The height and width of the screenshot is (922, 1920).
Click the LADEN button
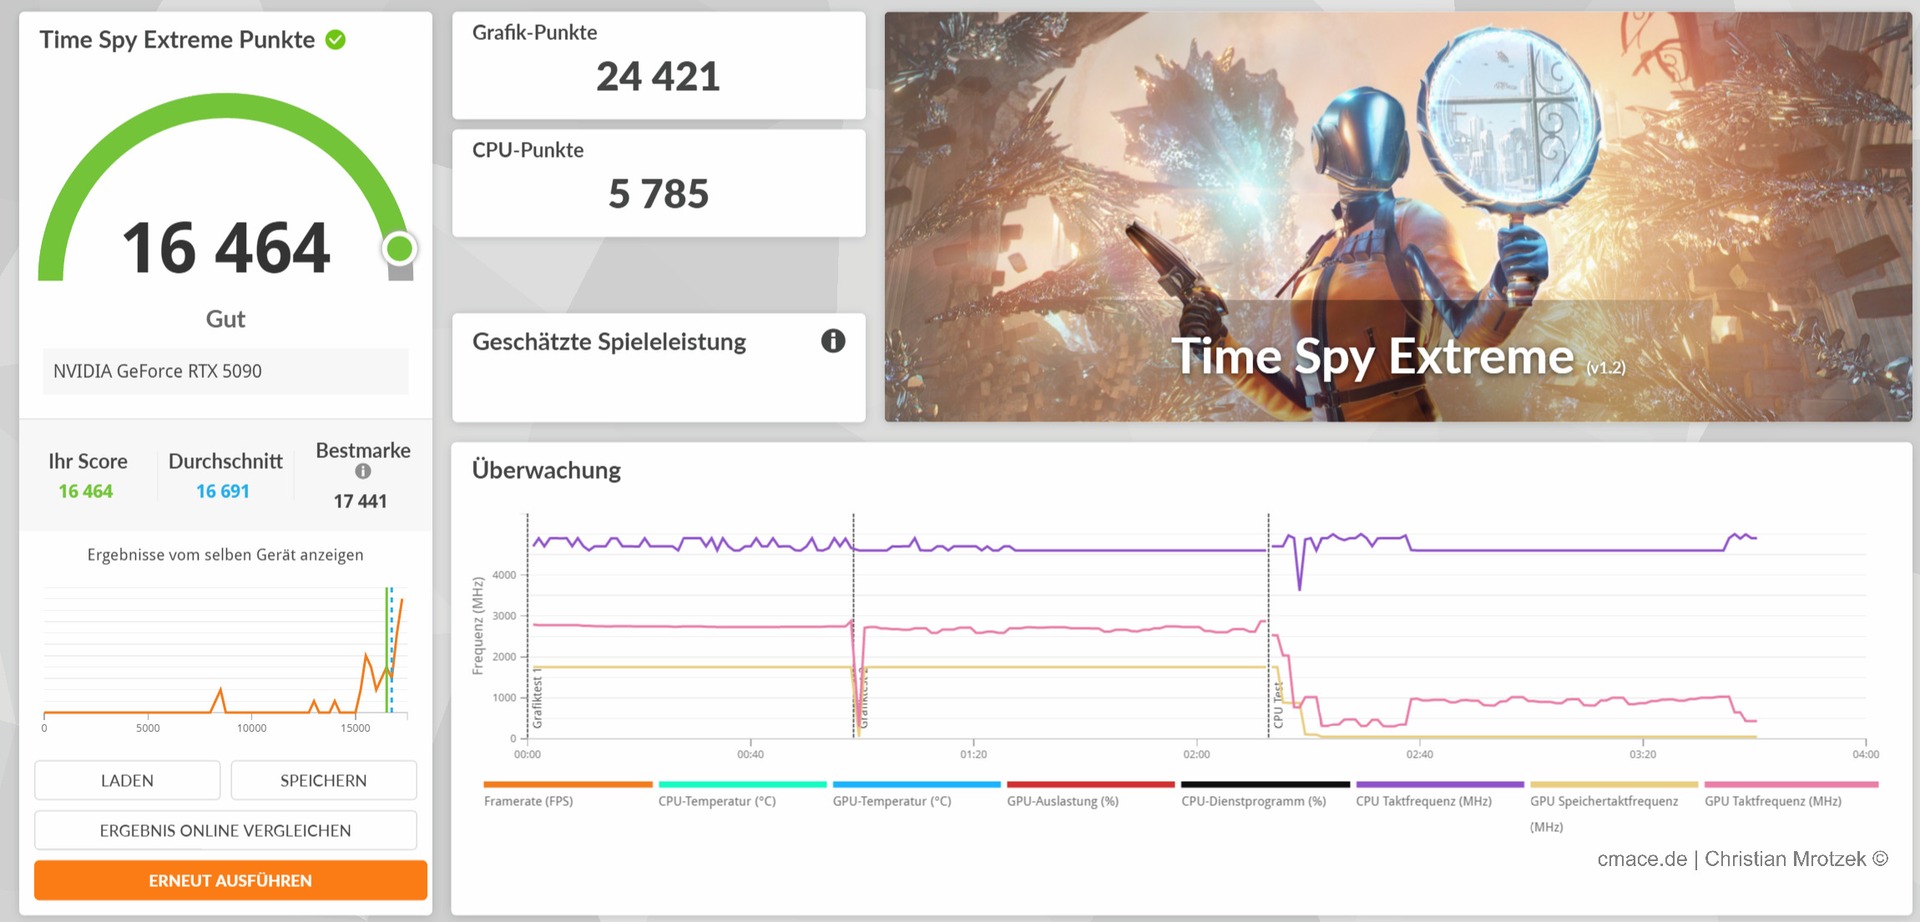point(127,780)
